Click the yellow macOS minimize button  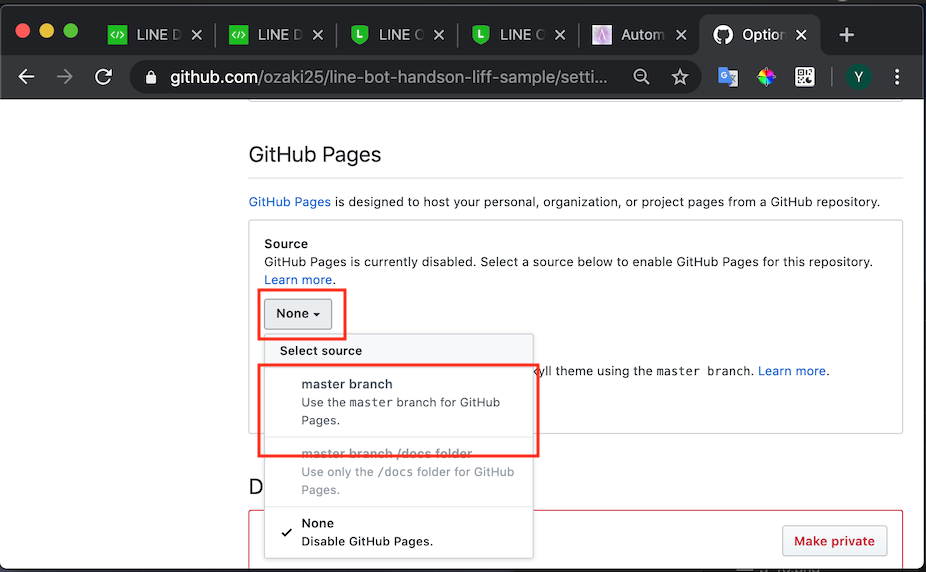click(47, 31)
